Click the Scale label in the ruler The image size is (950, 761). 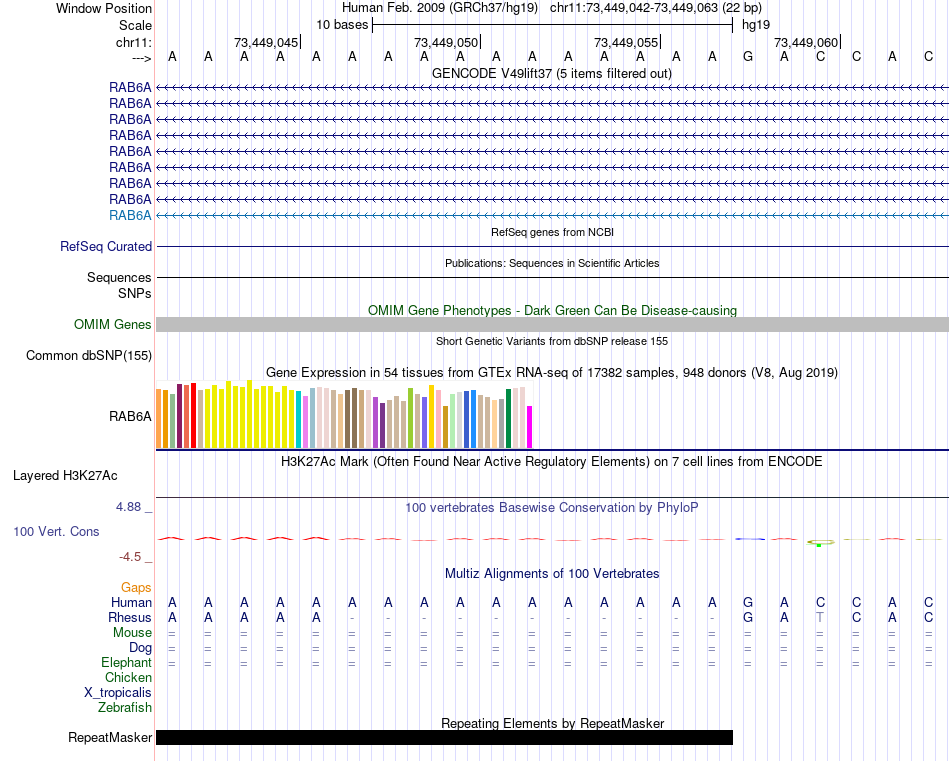(135, 25)
